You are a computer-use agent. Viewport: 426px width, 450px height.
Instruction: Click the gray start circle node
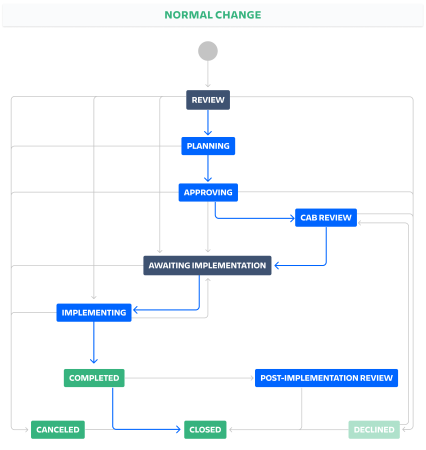click(x=208, y=51)
